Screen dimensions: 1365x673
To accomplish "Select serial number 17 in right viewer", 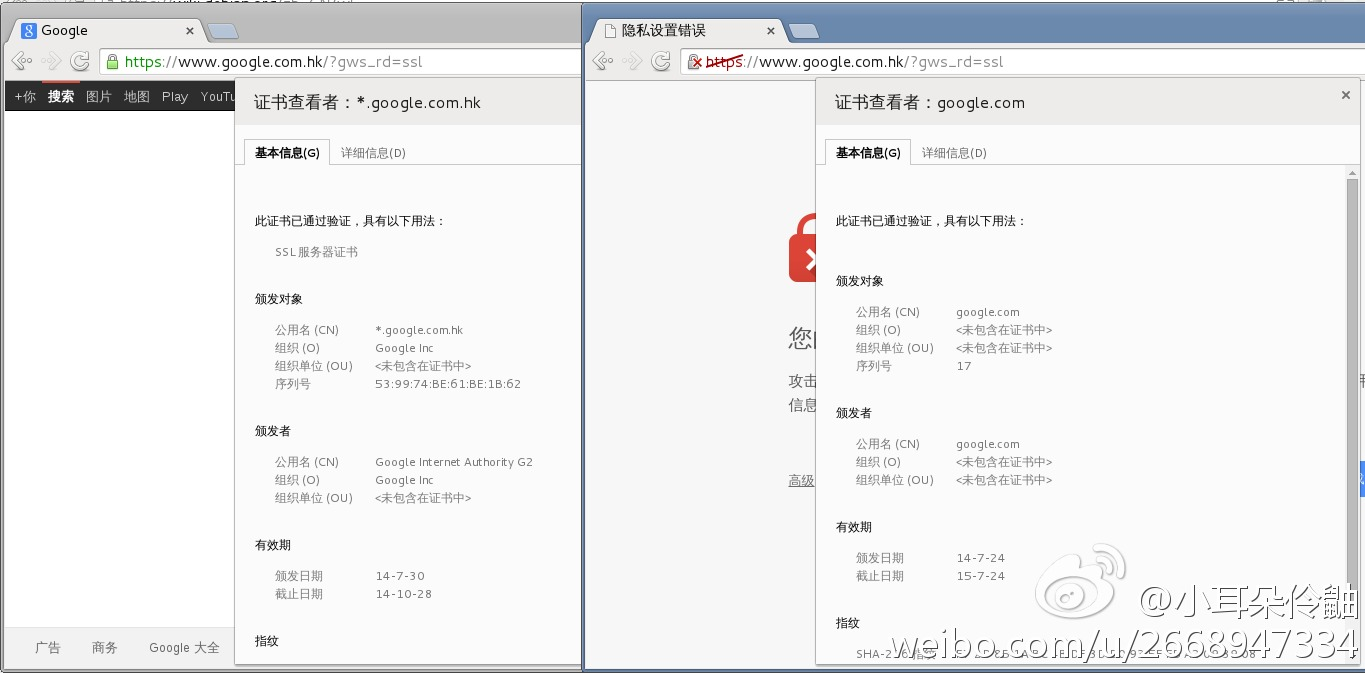I will pyautogui.click(x=964, y=366).
